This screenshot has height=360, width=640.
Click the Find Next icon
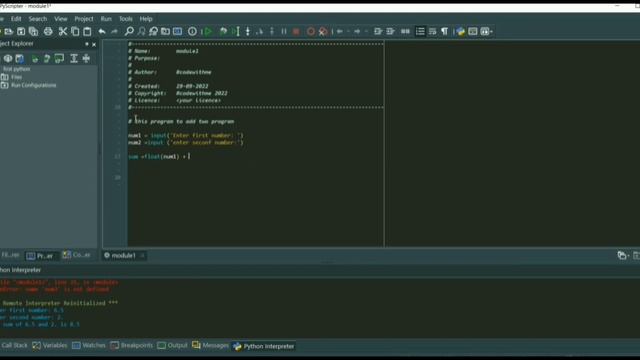coord(141,31)
